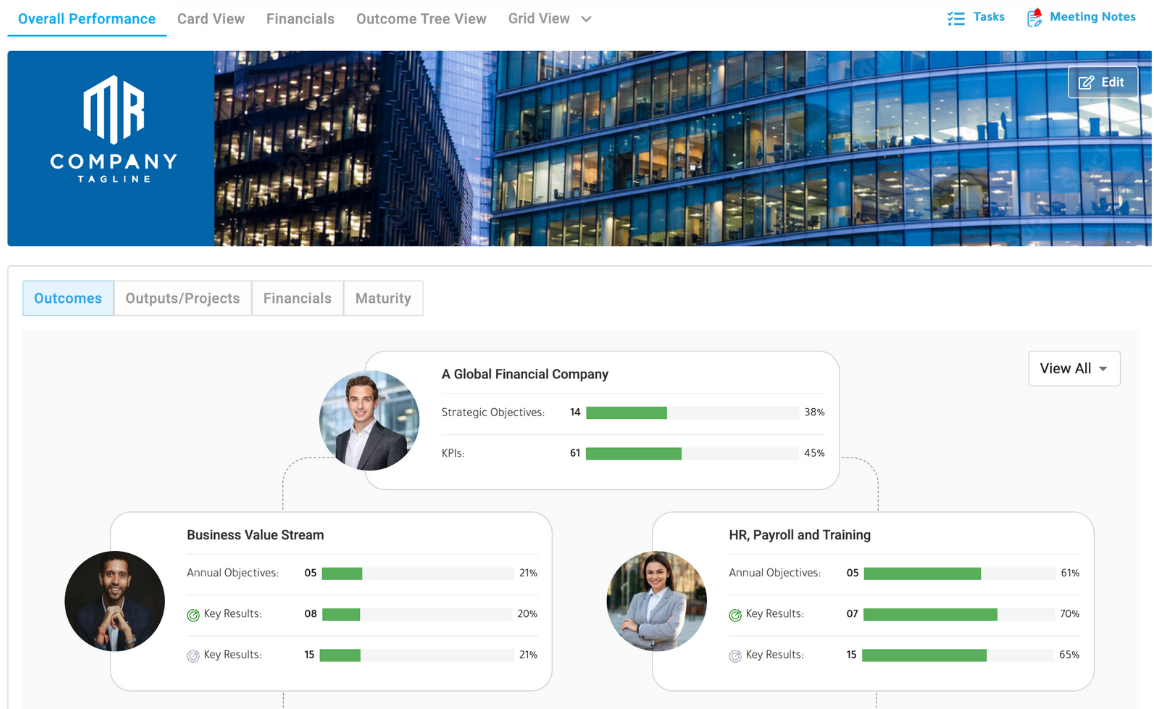The width and height of the screenshot is (1154, 709).
Task: Click Key Results count 08
Action: click(x=311, y=614)
